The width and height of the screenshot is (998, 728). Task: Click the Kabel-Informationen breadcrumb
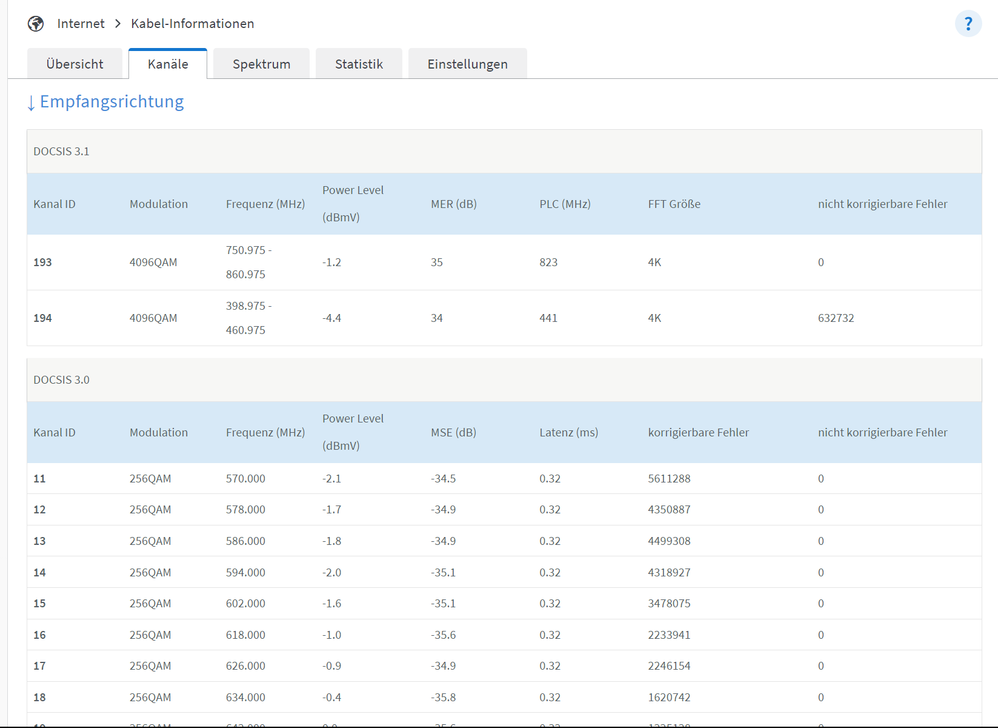point(192,23)
